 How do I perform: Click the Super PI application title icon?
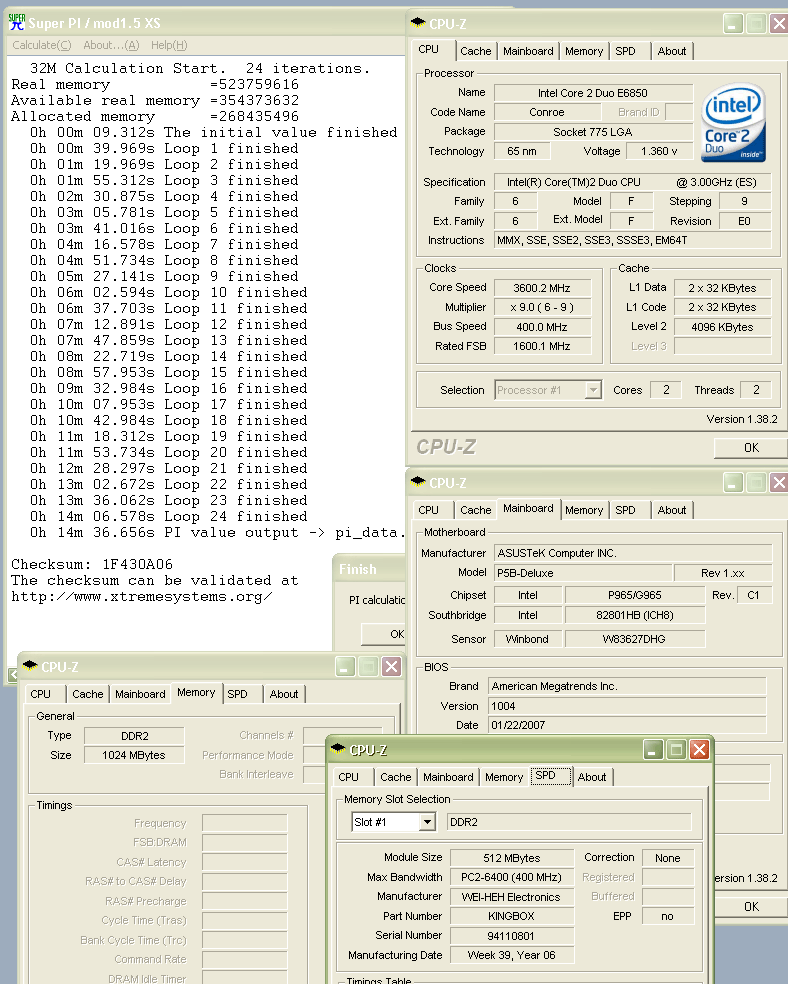[x=16, y=23]
